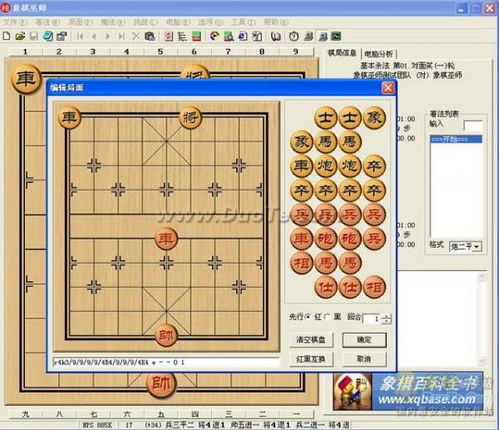This screenshot has height=430, width=499.
Task: Click the blue book toolbar icon
Action: 48,36
